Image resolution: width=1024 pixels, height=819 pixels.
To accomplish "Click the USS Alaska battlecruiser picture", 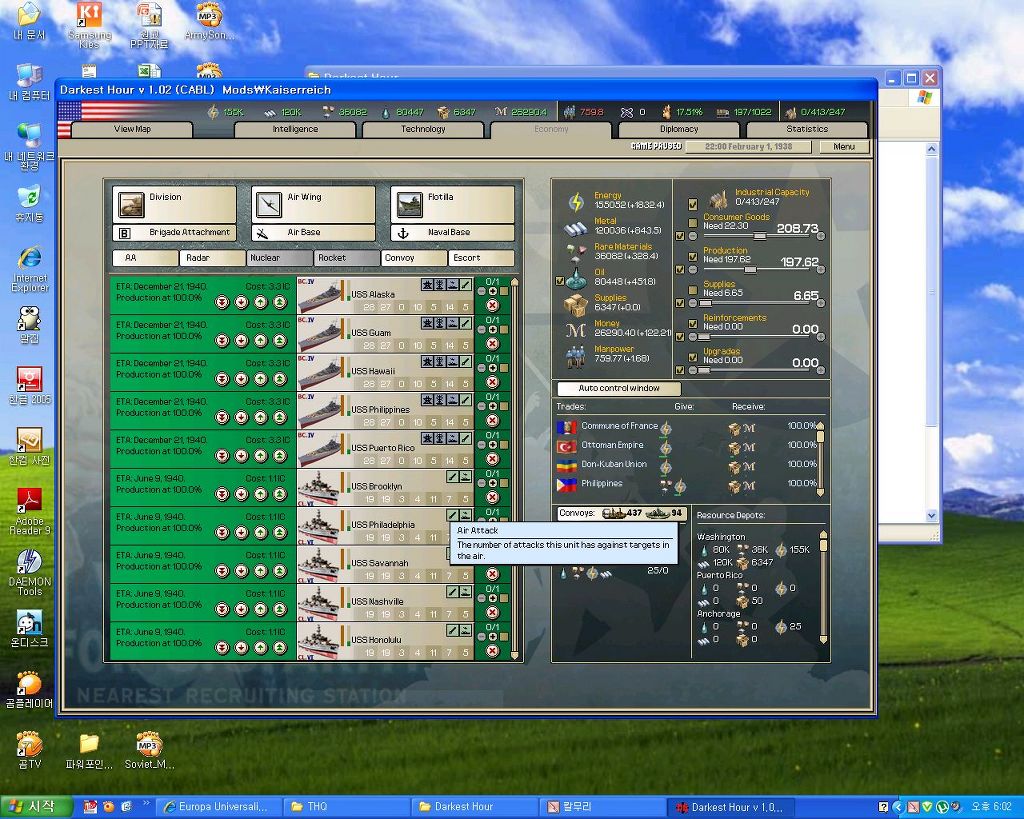I will tap(320, 296).
